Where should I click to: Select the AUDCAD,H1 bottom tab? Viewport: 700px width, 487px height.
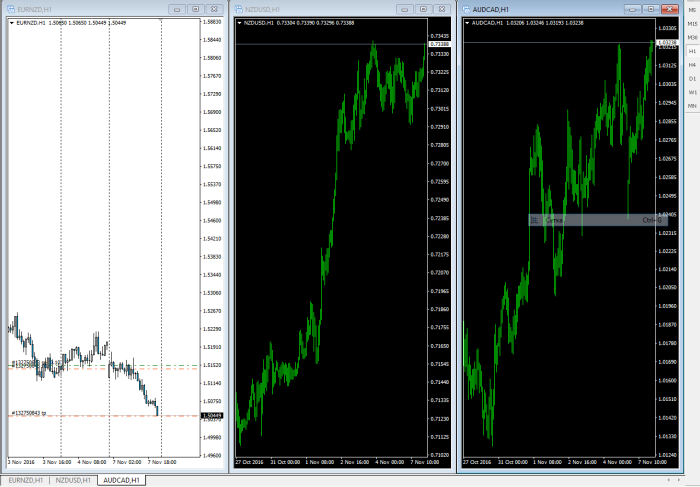point(121,480)
